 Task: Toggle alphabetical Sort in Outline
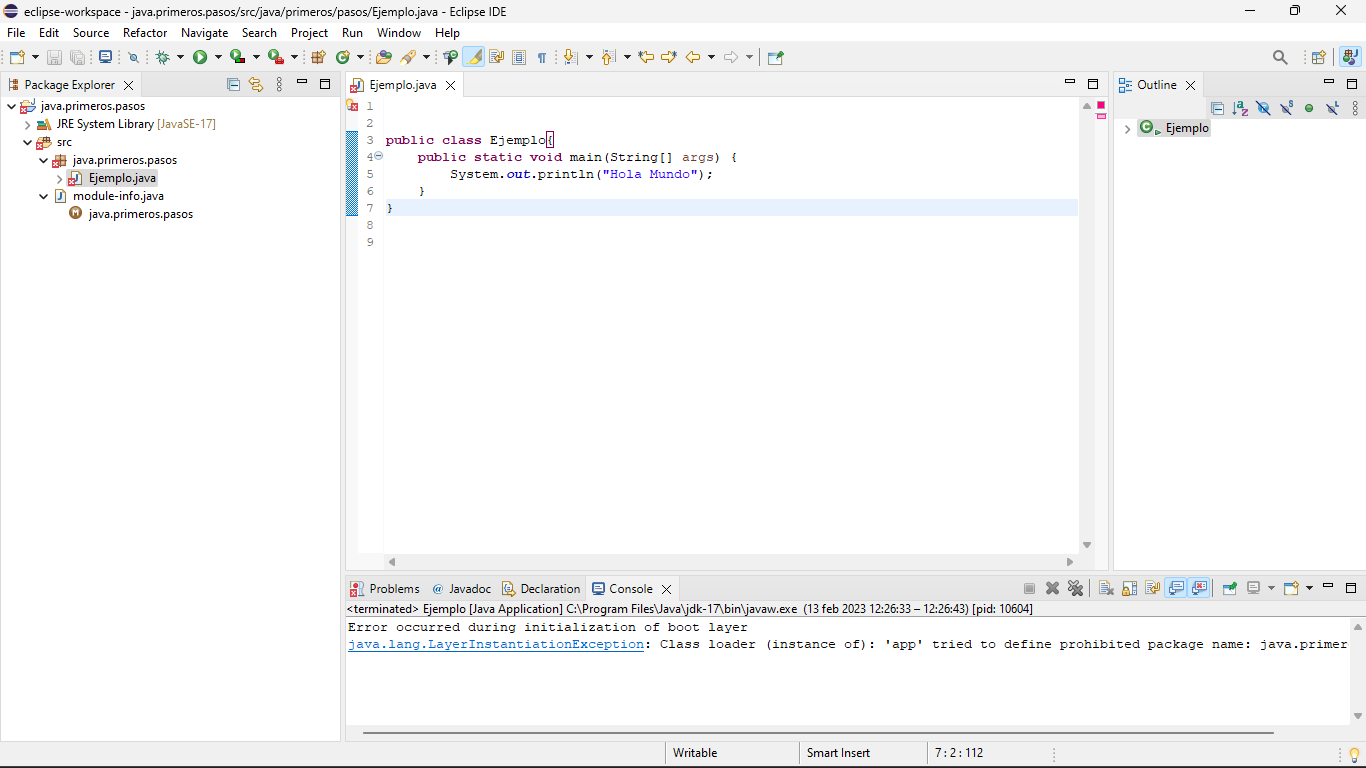coord(1240,108)
